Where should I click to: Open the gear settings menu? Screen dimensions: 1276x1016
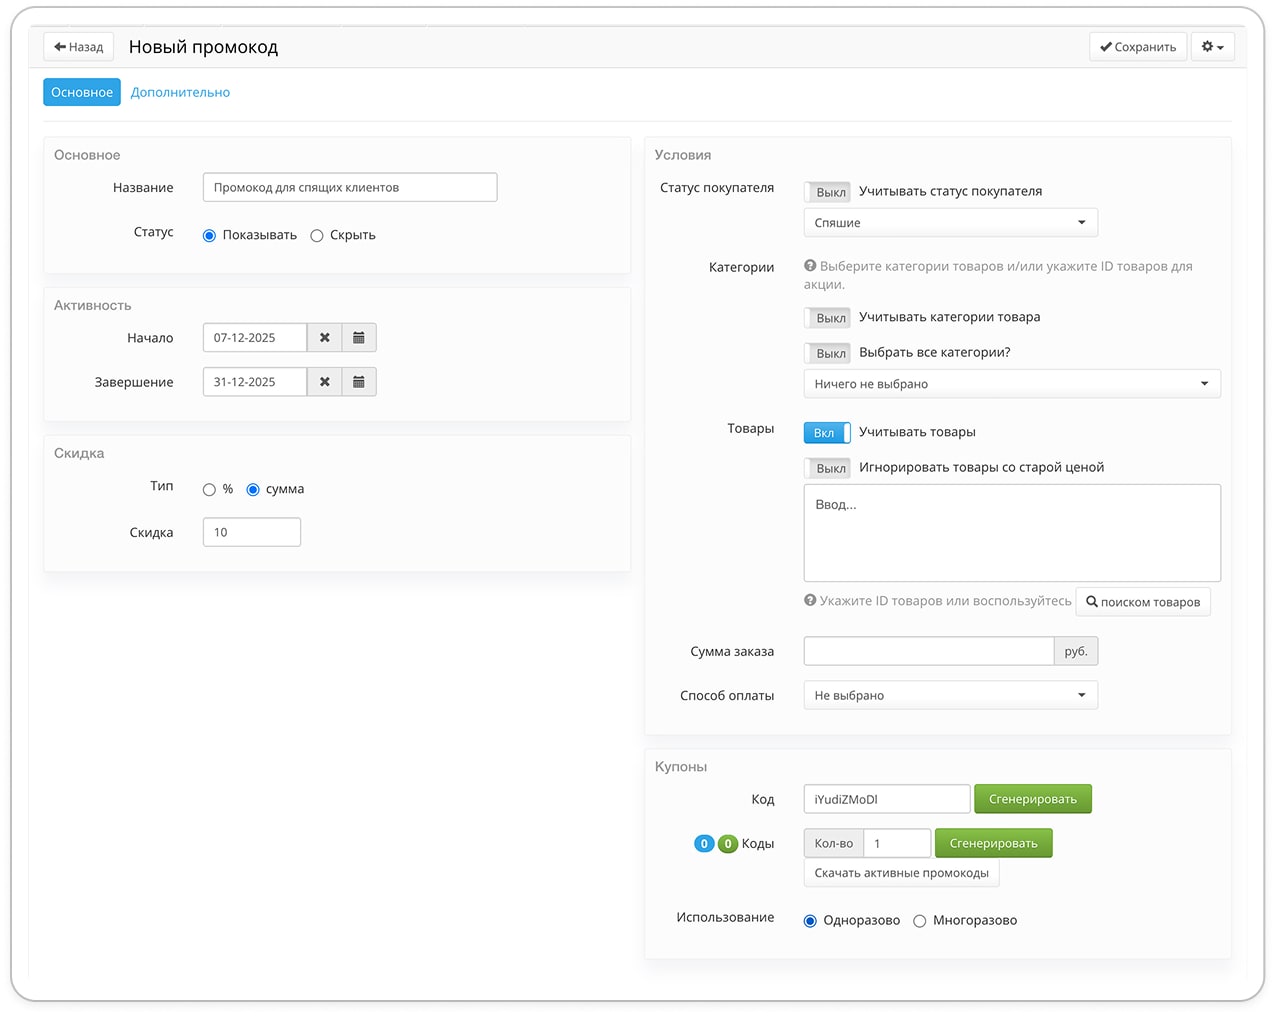click(1212, 47)
